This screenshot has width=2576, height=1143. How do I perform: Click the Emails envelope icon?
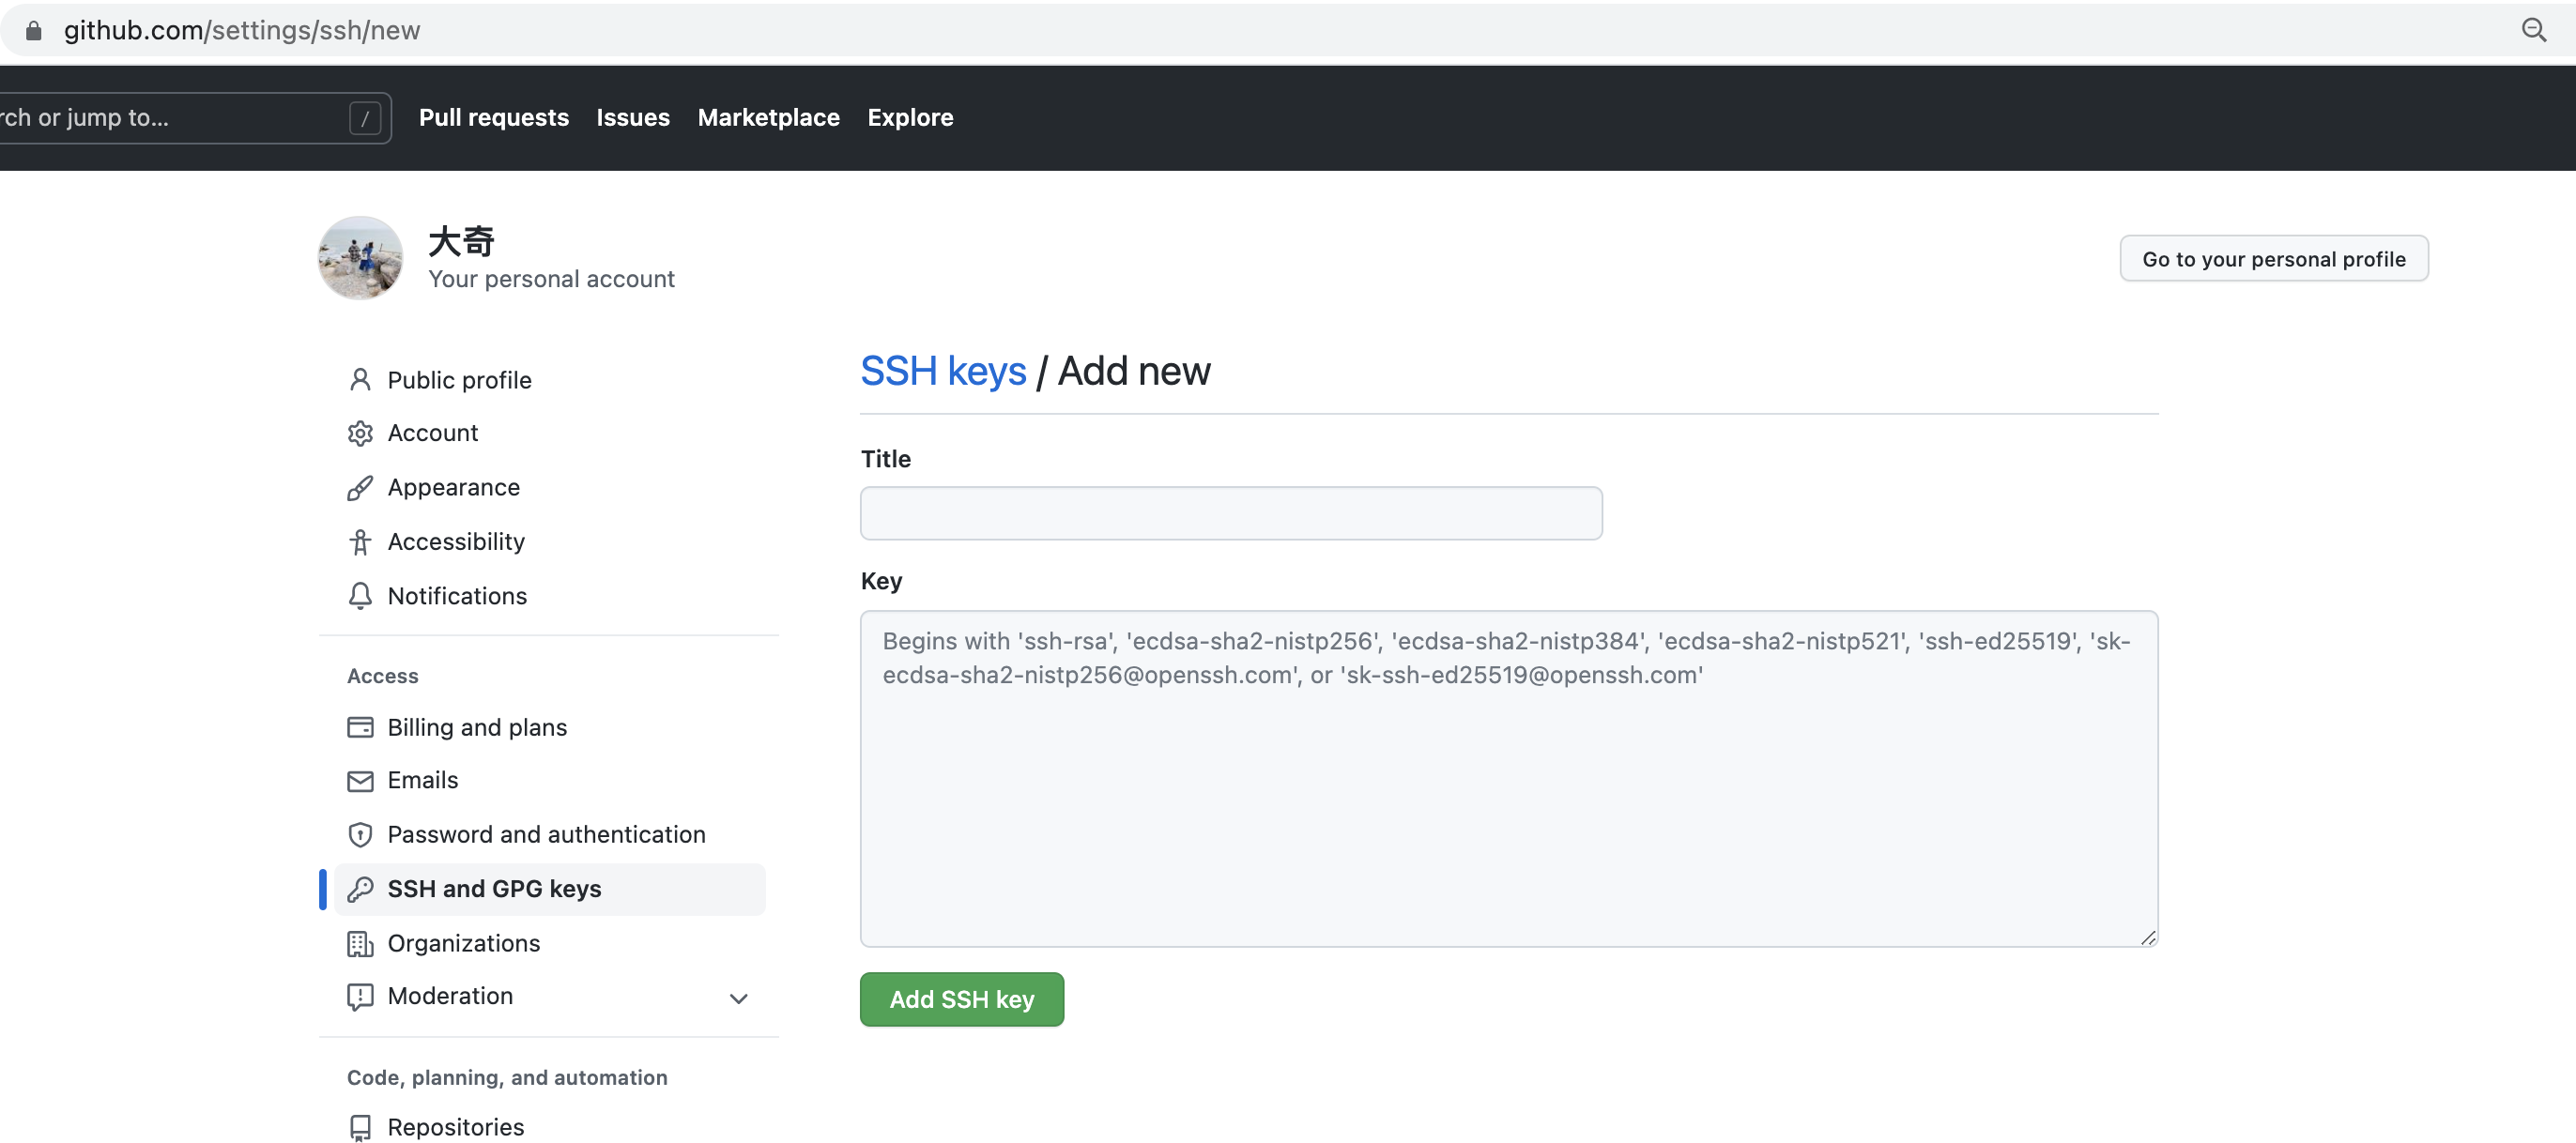(360, 781)
